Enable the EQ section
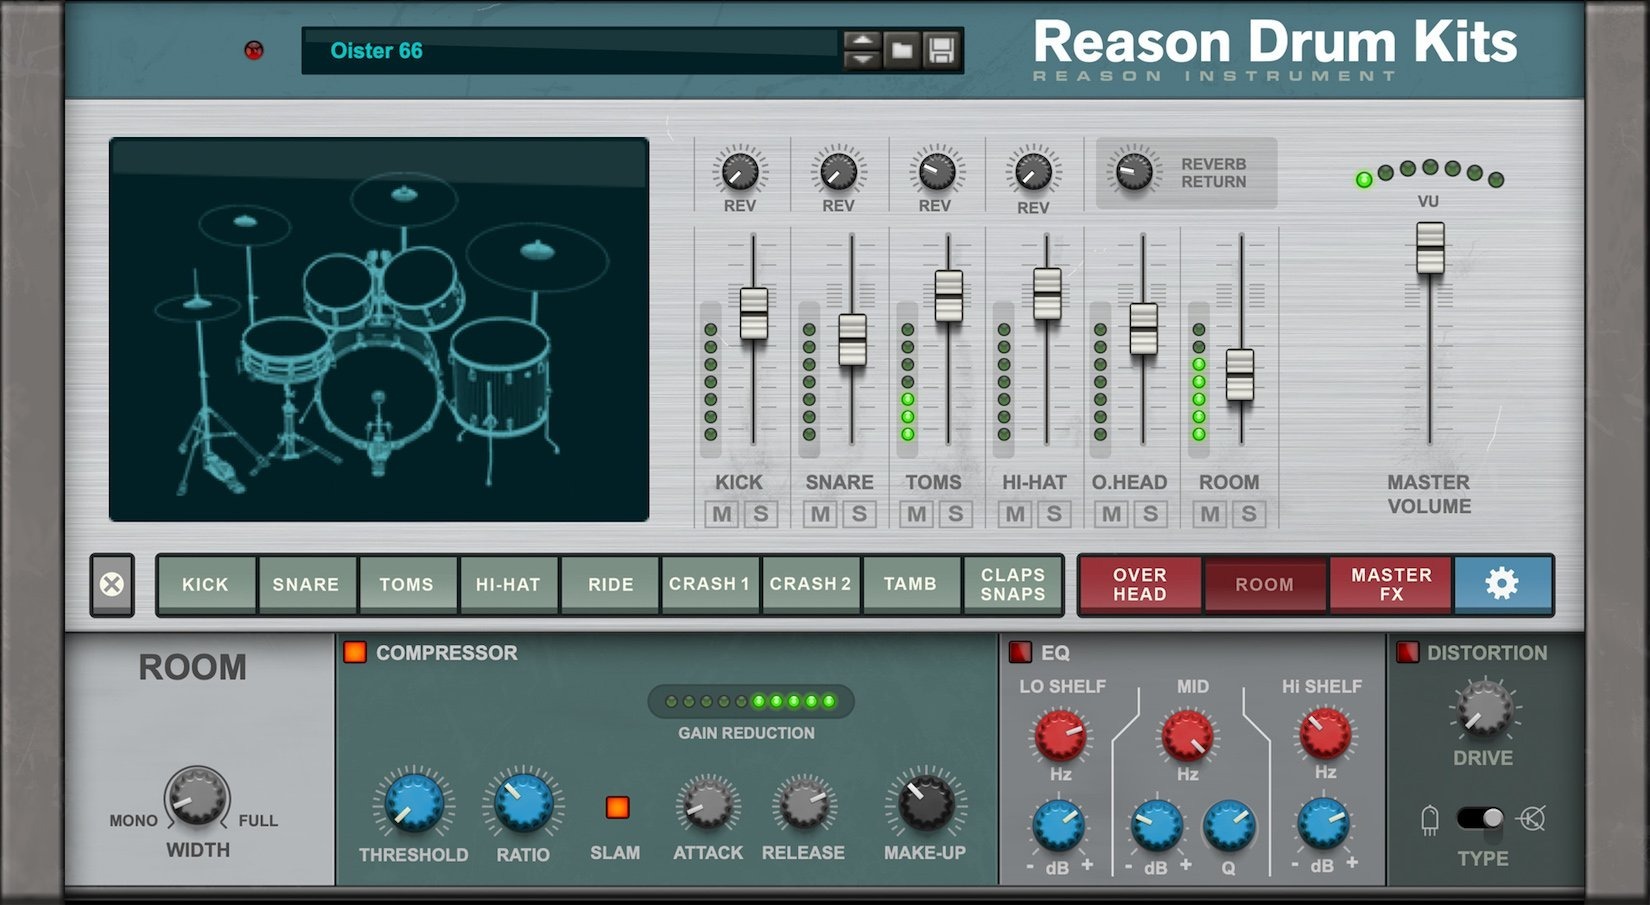The width and height of the screenshot is (1650, 905). click(x=1021, y=651)
